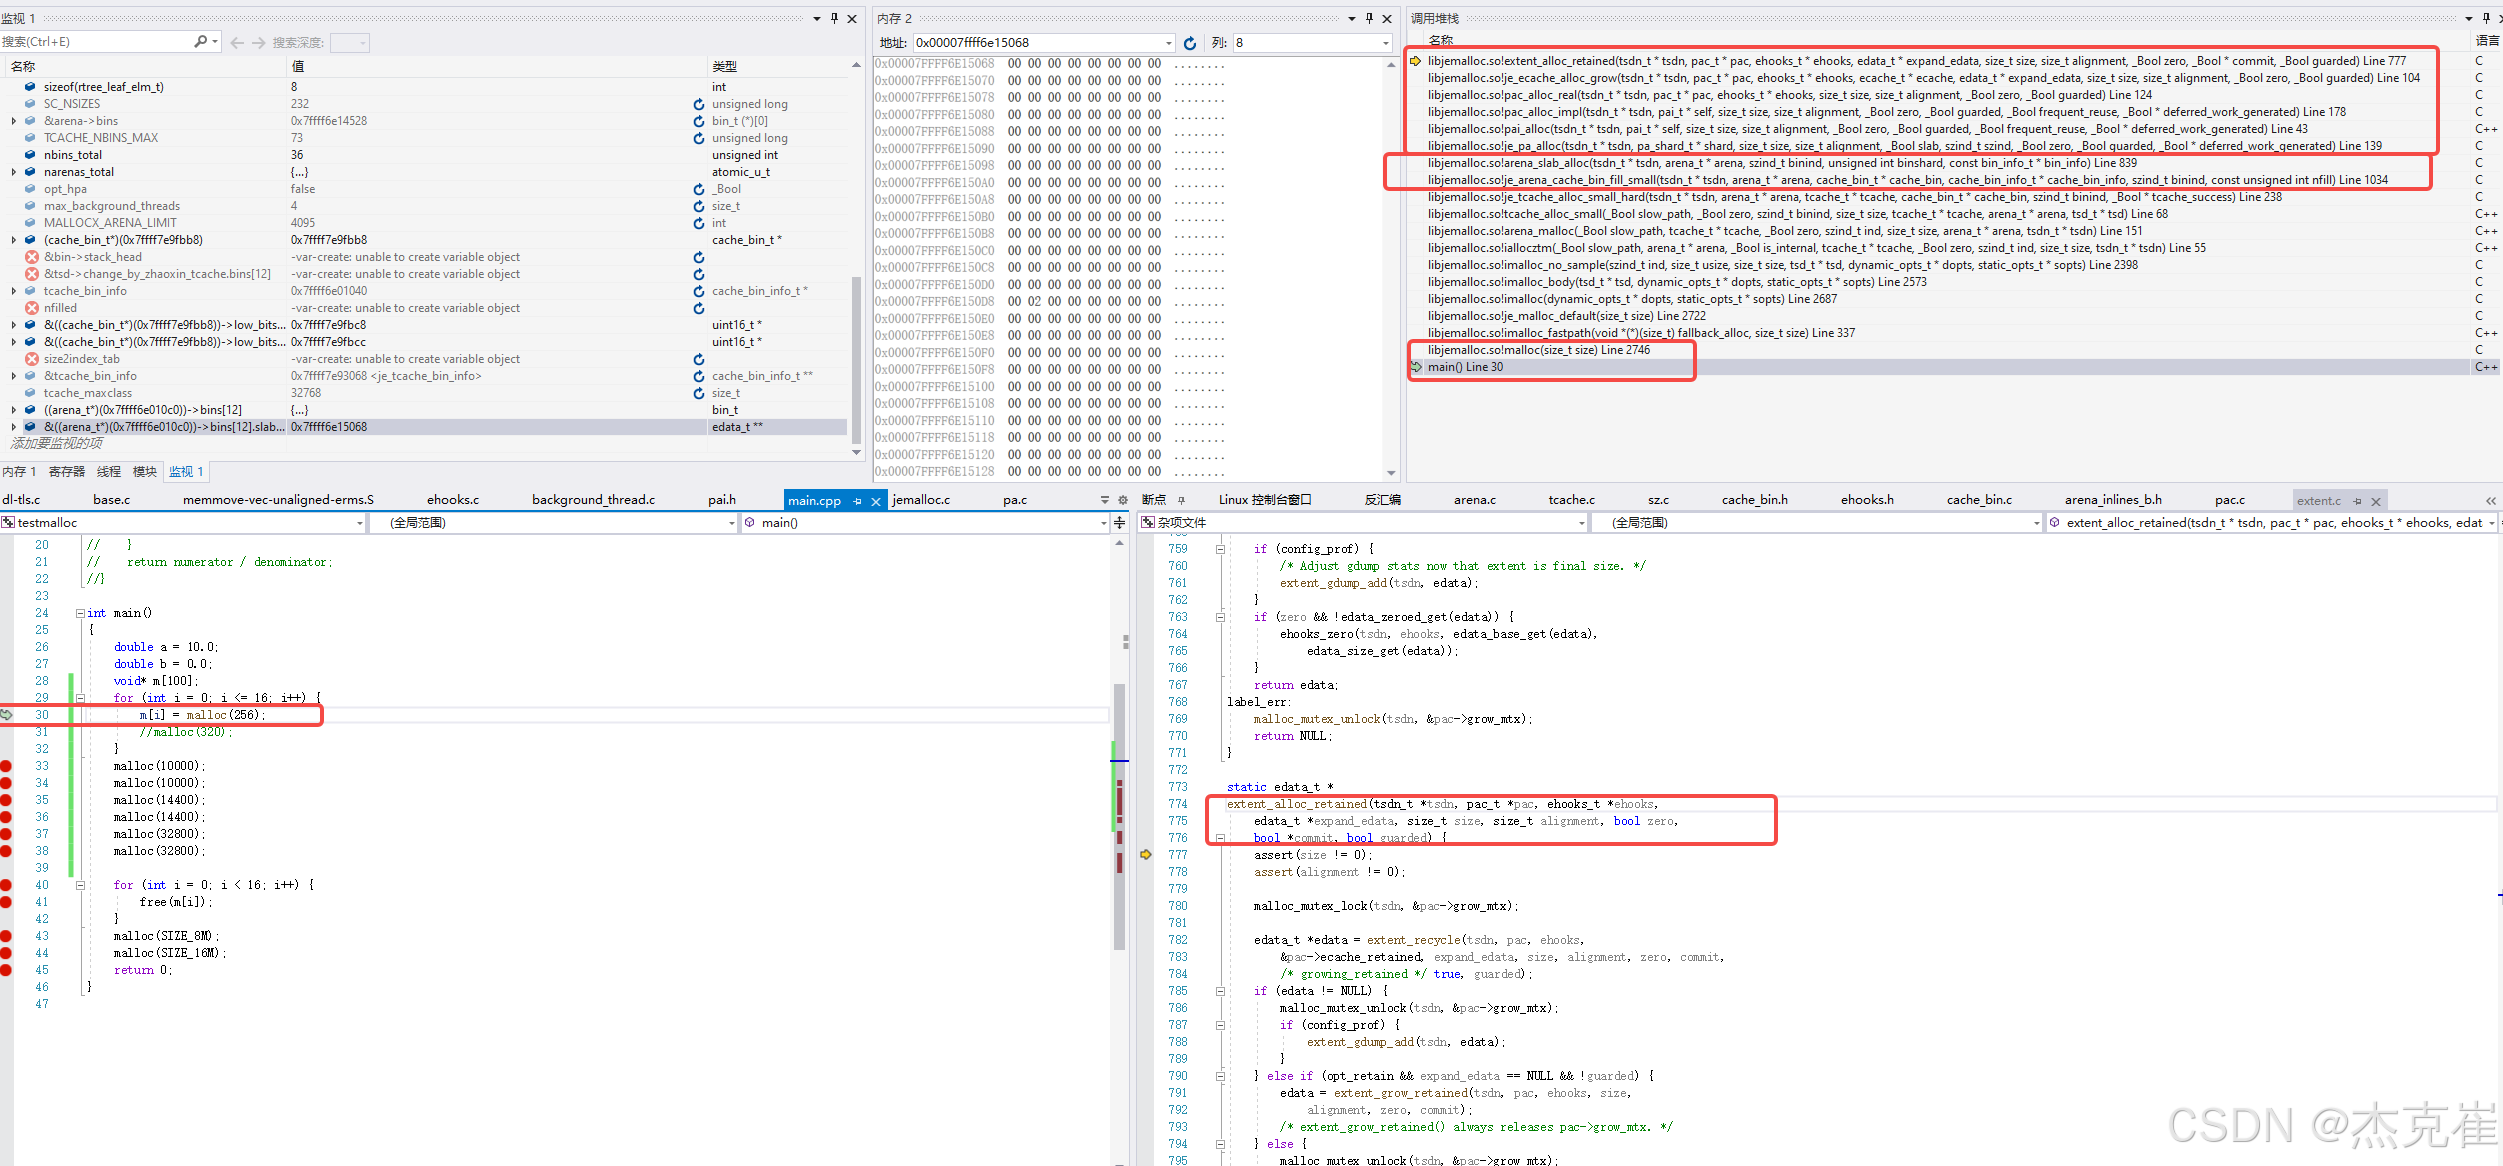This screenshot has width=2503, height=1166.
Task: Open the address dropdown in 内存 2
Action: (1167, 42)
